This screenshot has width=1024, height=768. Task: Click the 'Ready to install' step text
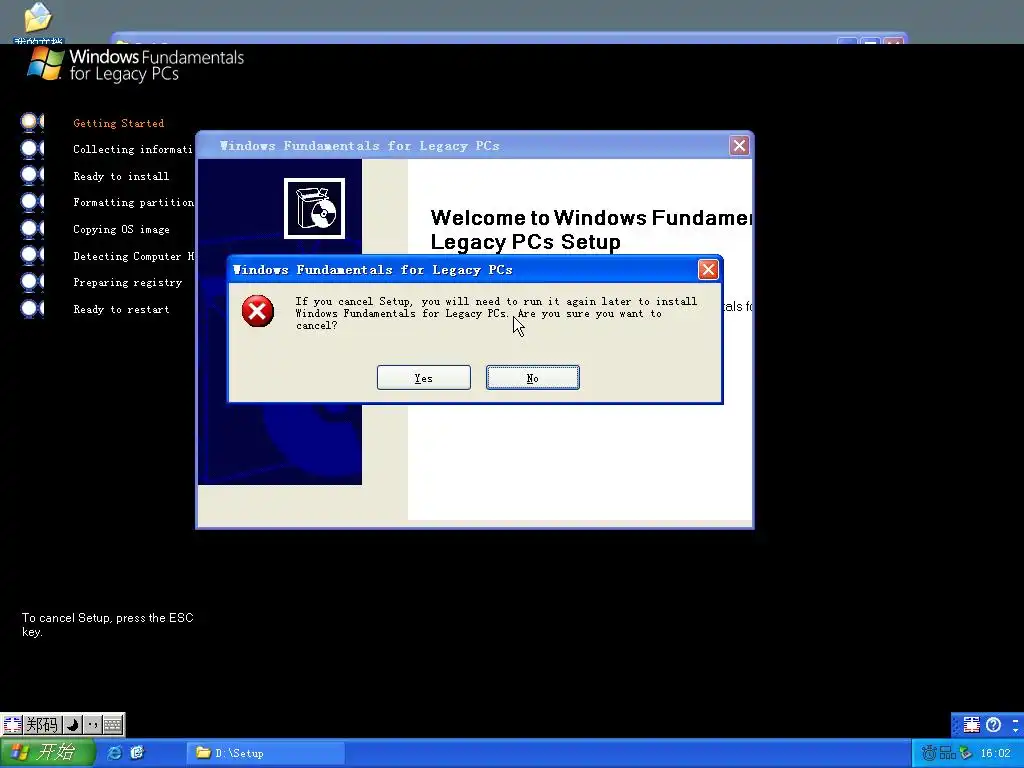click(121, 176)
